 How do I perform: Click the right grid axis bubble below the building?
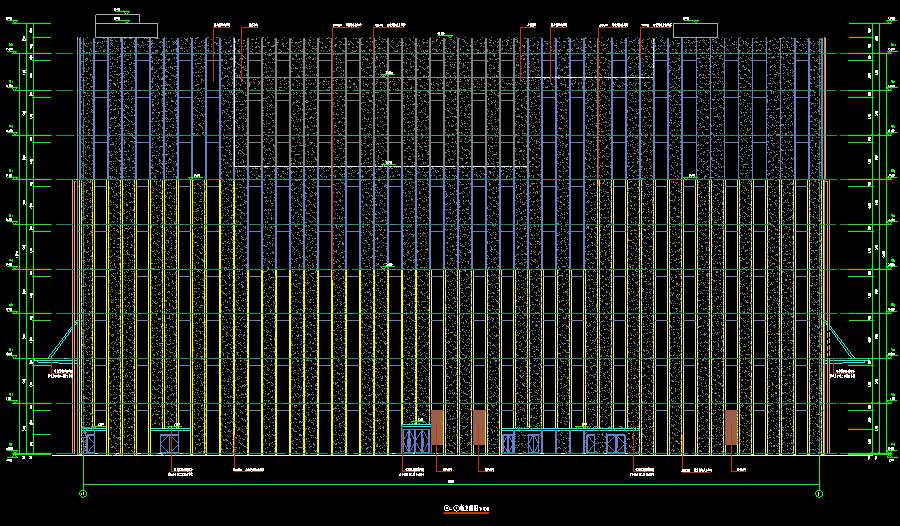tap(819, 493)
